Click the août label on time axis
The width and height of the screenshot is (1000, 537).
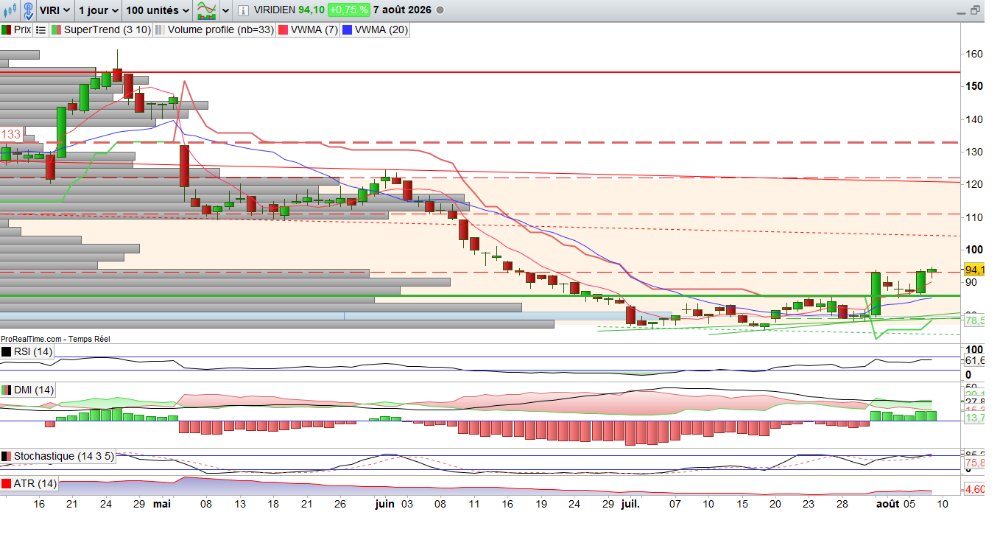pyautogui.click(x=887, y=504)
